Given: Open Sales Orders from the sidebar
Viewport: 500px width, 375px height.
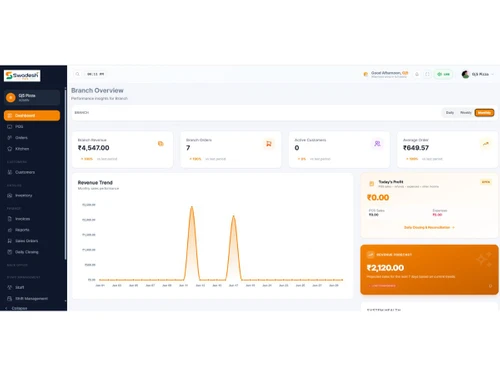Looking at the screenshot, I should [32, 241].
